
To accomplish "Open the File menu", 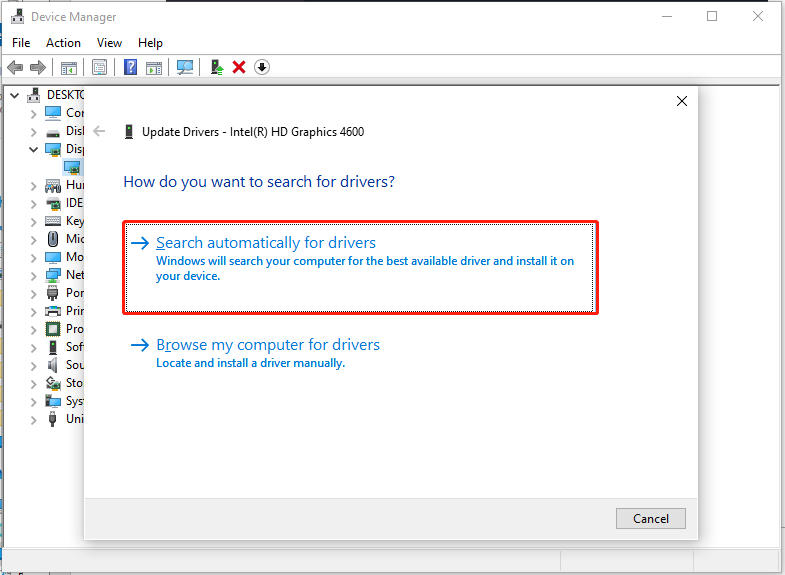I will (x=21, y=43).
